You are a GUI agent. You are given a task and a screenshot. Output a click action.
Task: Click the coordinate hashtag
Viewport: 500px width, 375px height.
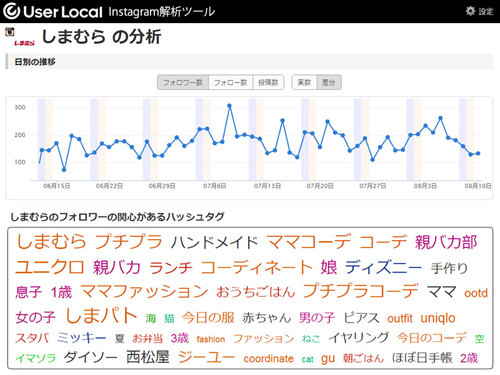(269, 359)
